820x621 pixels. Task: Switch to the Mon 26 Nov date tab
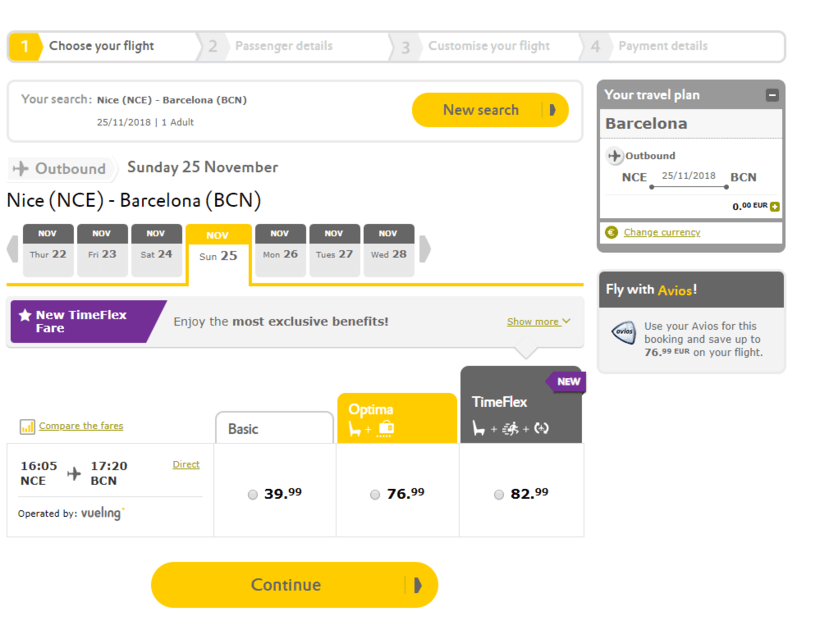[280, 250]
